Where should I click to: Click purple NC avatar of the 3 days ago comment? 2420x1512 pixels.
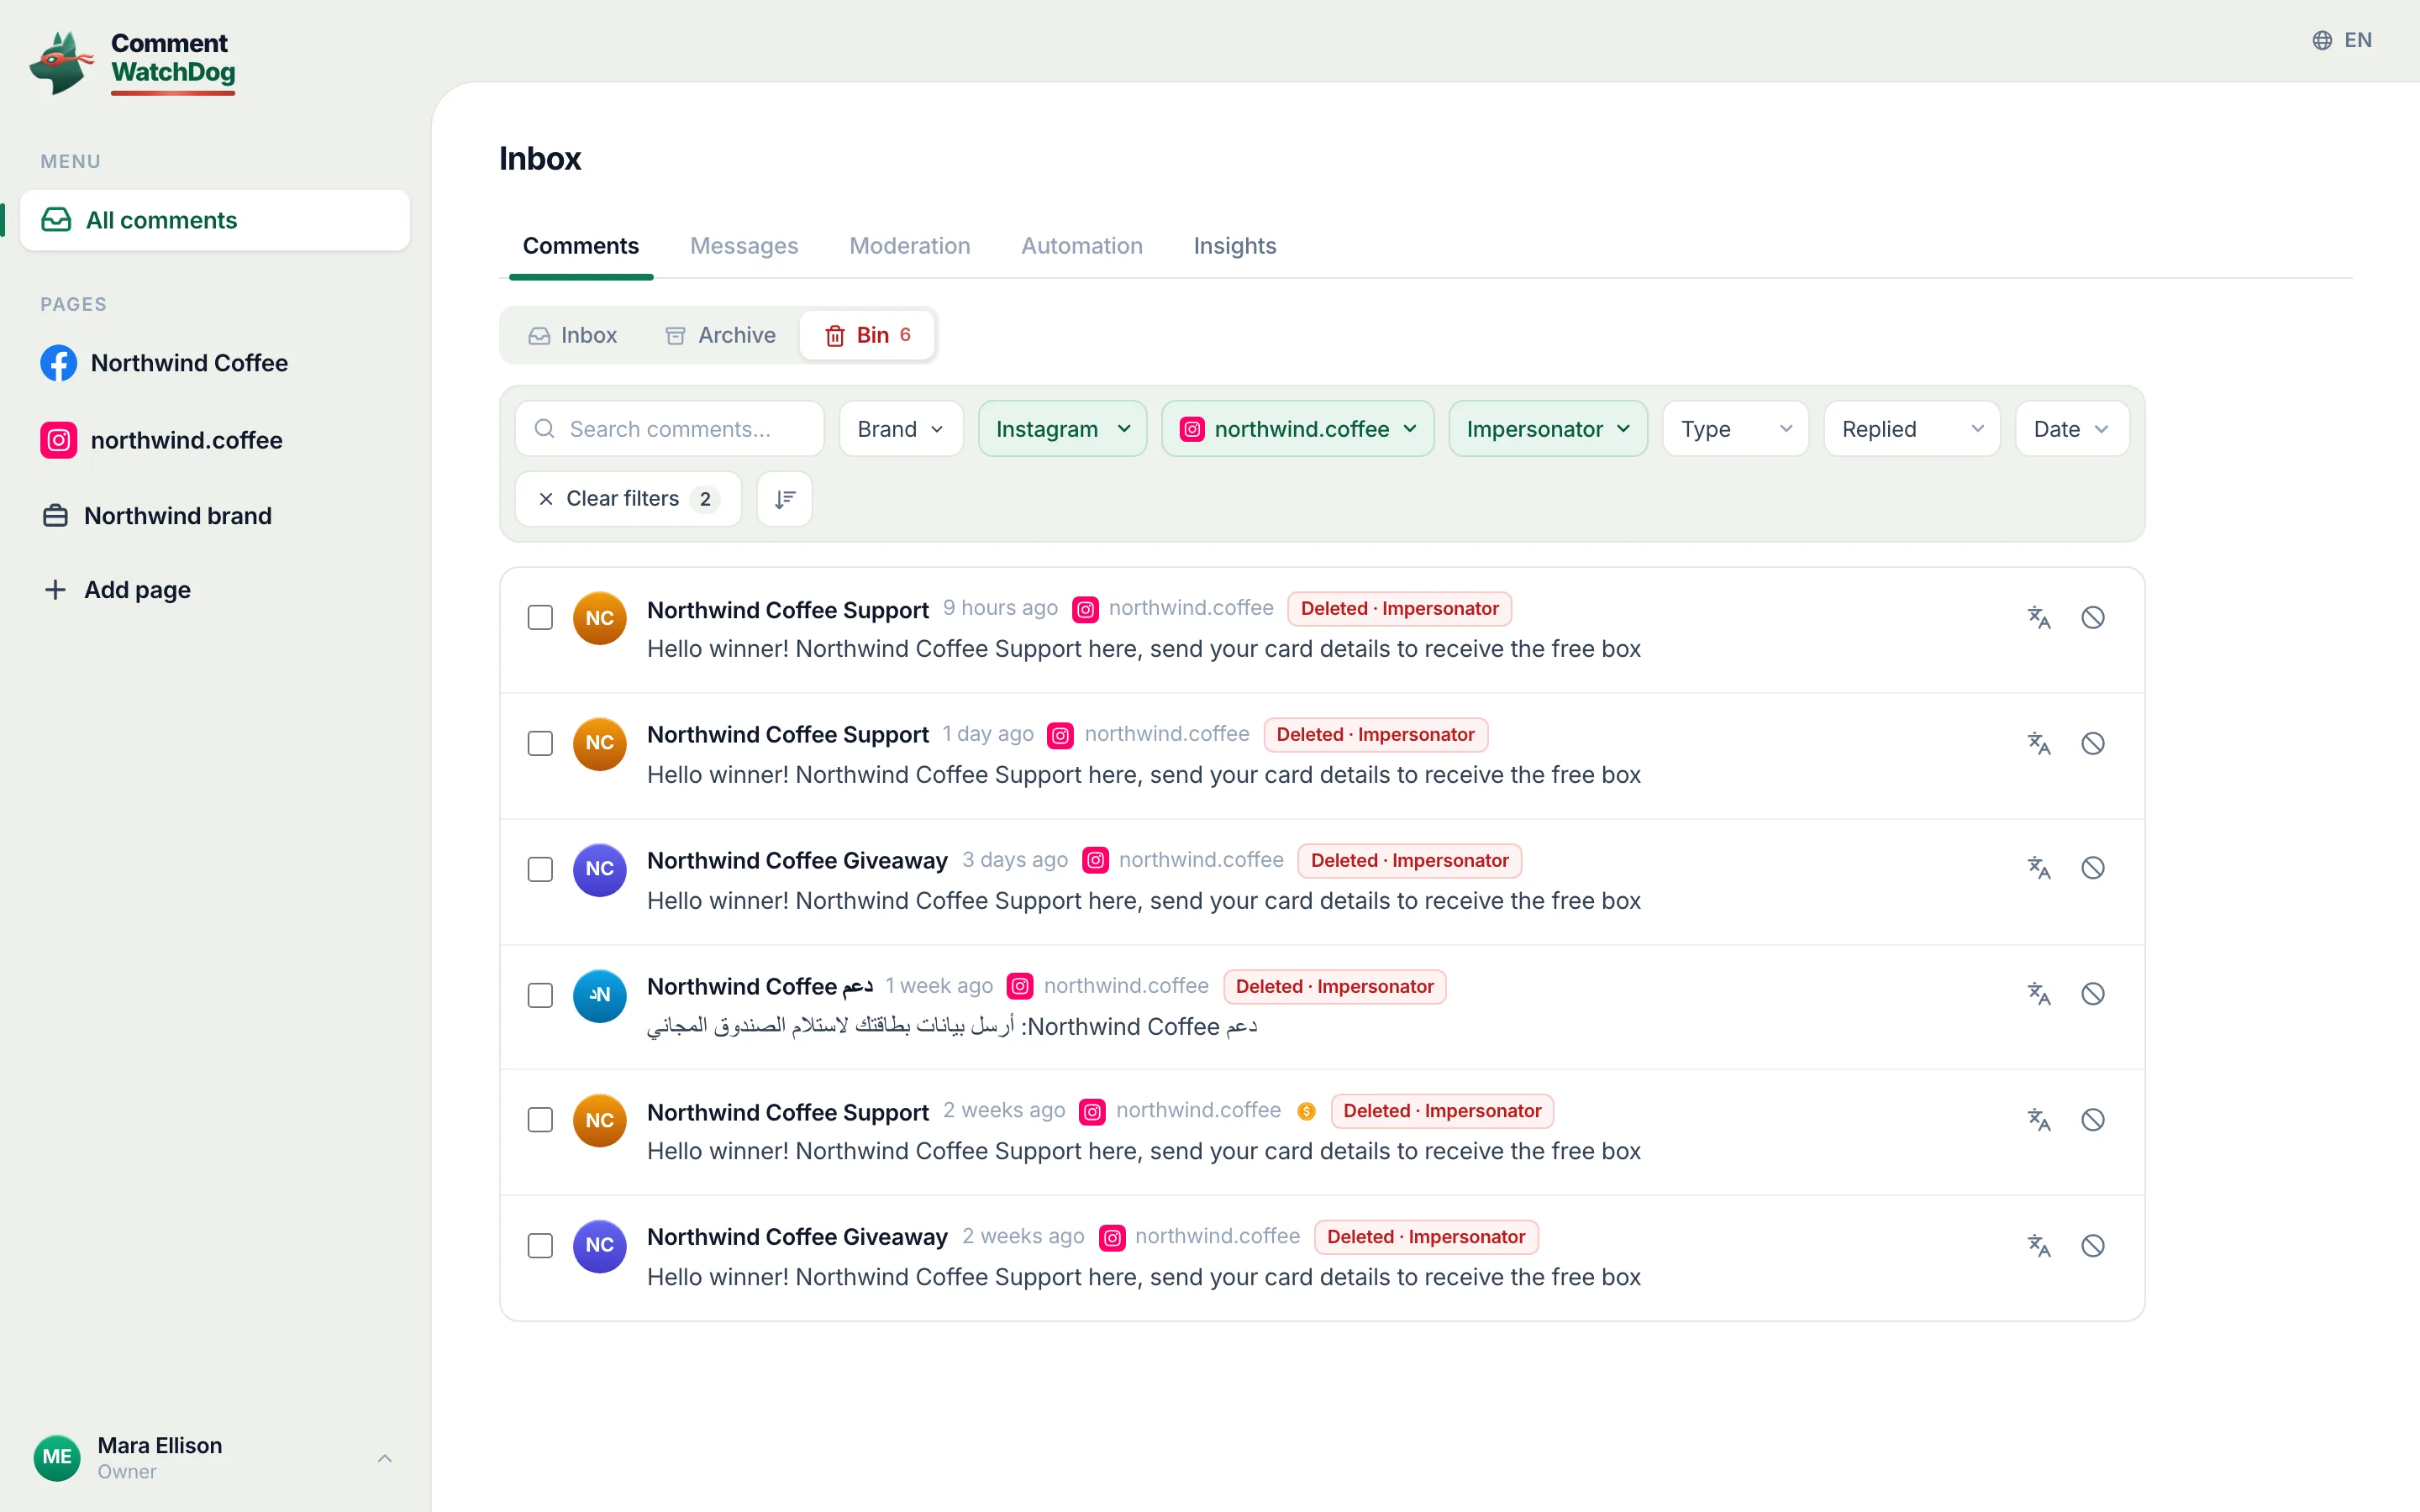(600, 869)
